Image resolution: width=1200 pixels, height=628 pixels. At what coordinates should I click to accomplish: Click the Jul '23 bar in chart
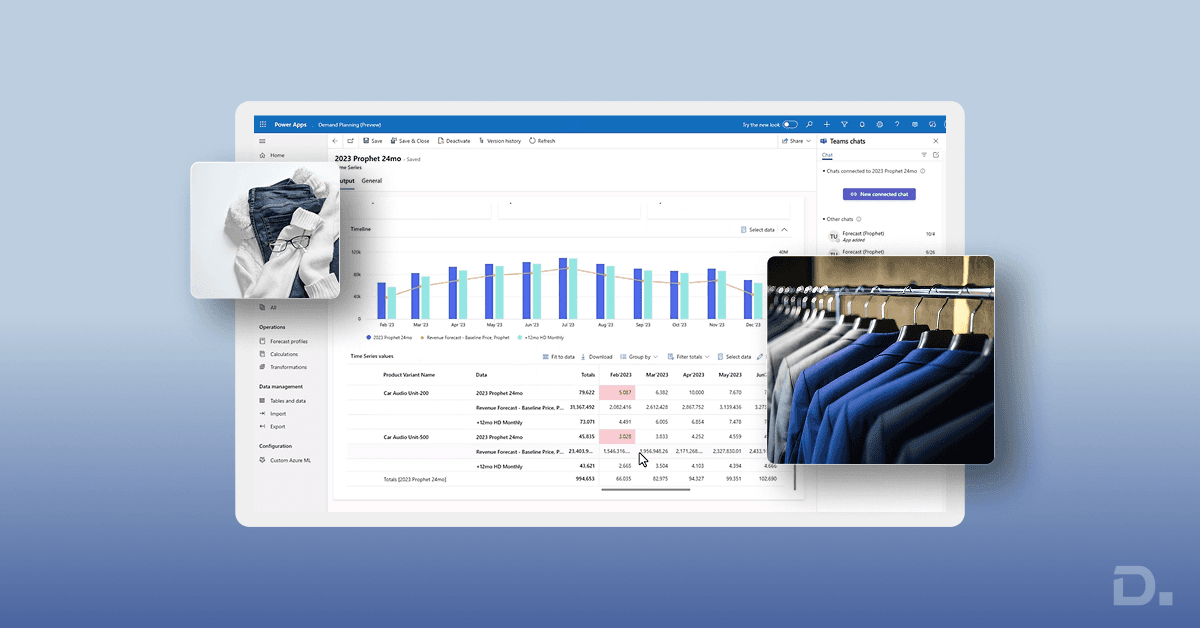click(563, 288)
